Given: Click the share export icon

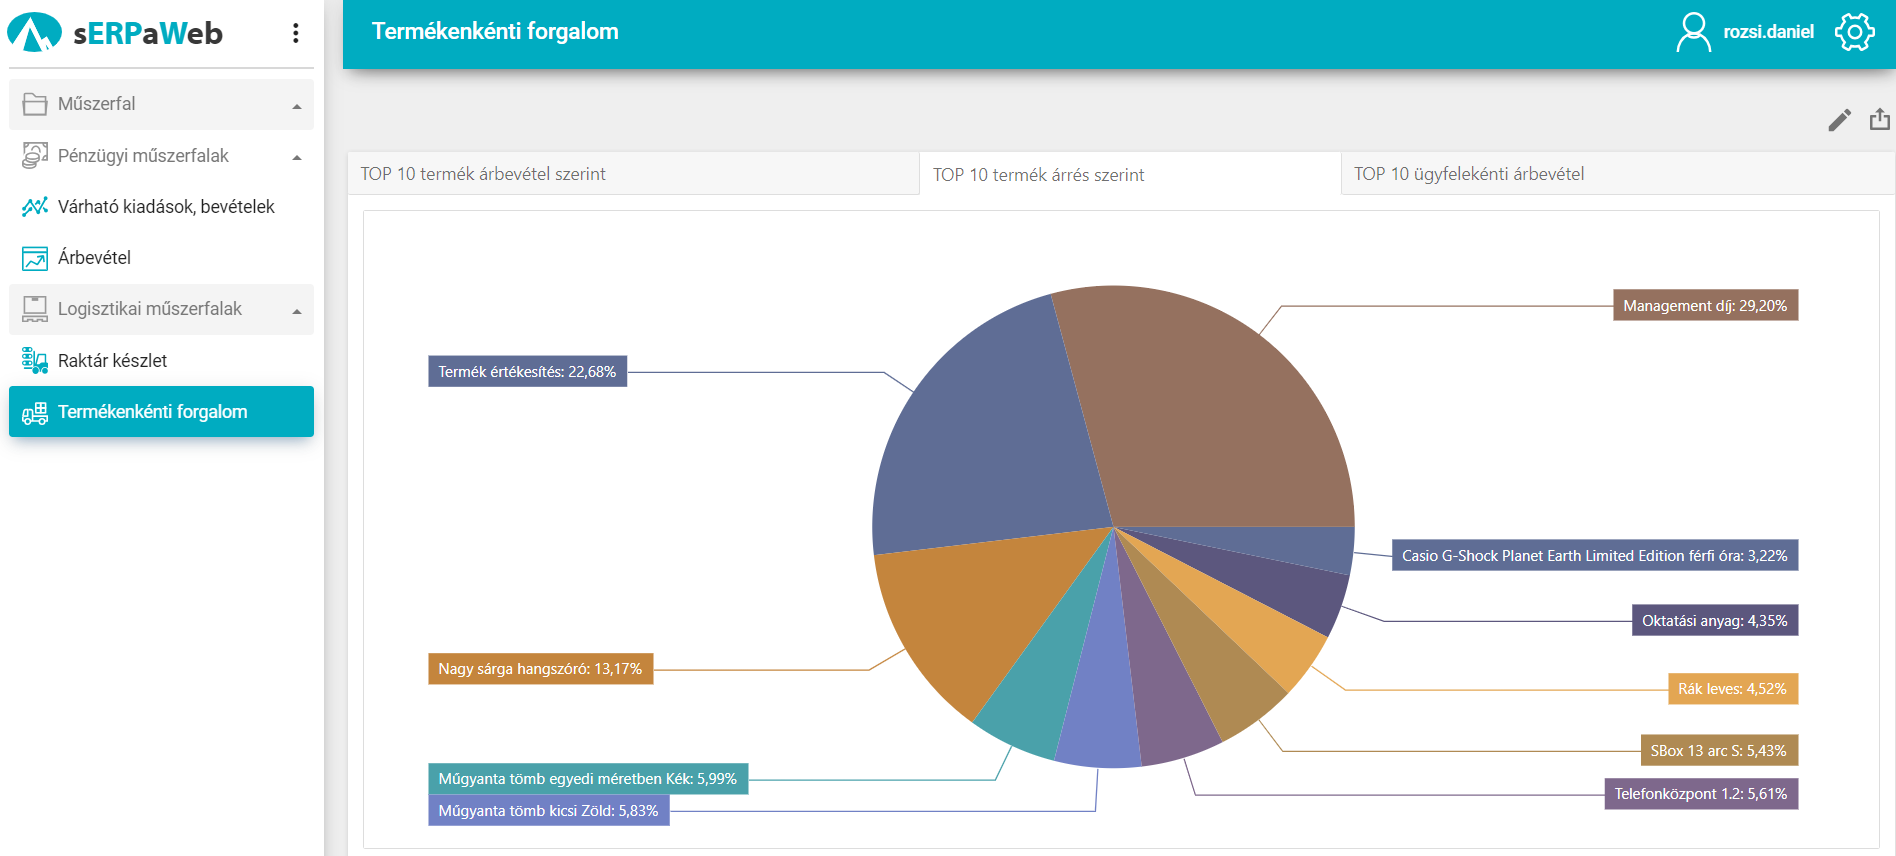Looking at the screenshot, I should [1880, 120].
